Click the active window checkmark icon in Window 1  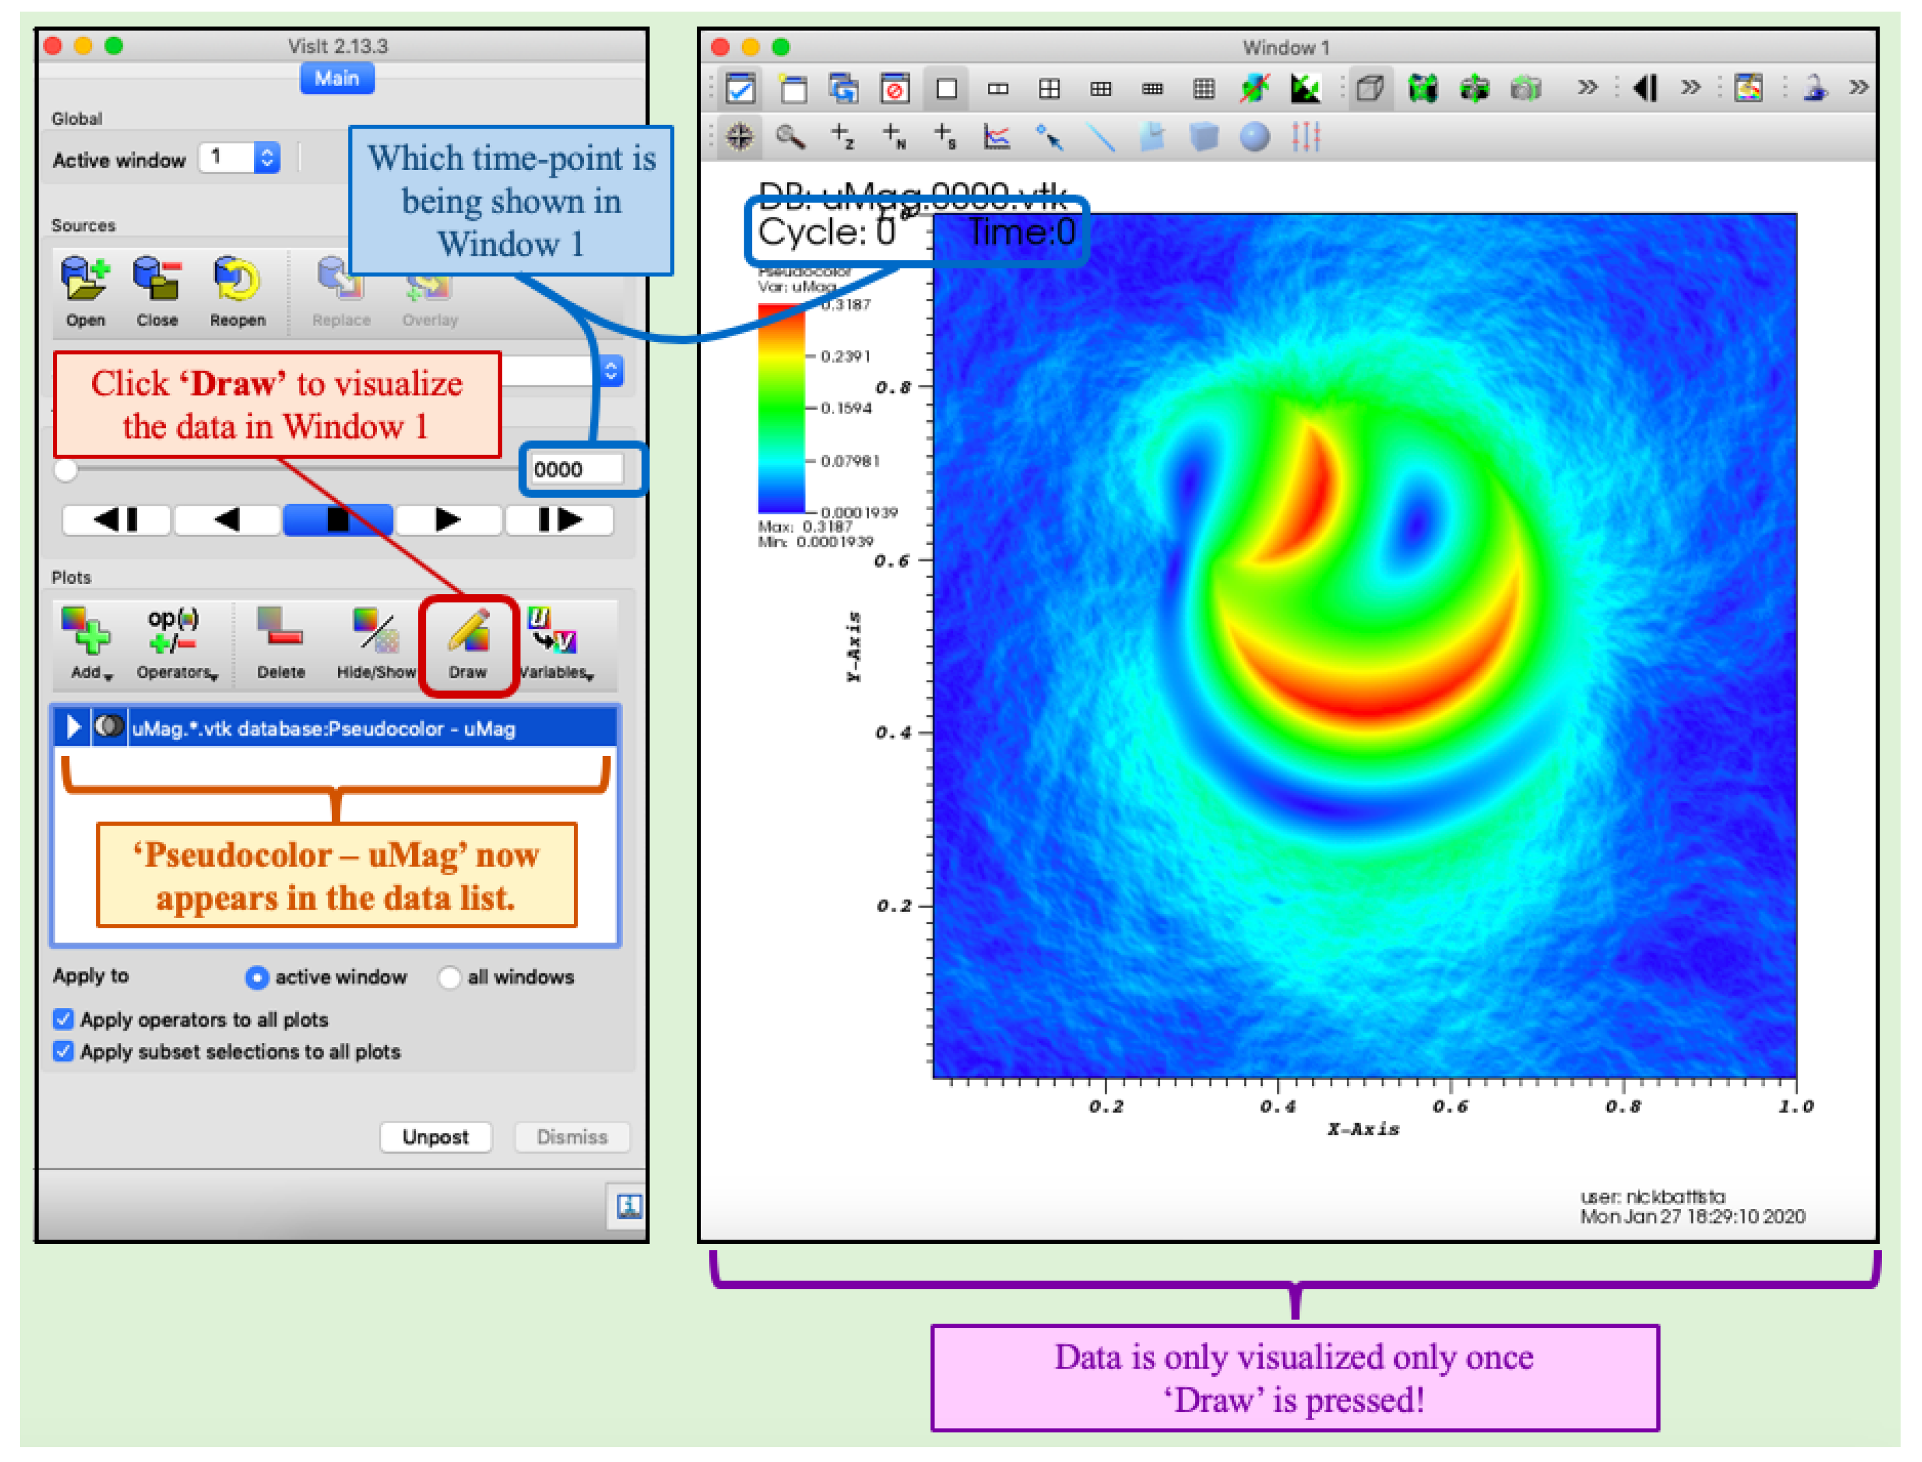pos(741,89)
